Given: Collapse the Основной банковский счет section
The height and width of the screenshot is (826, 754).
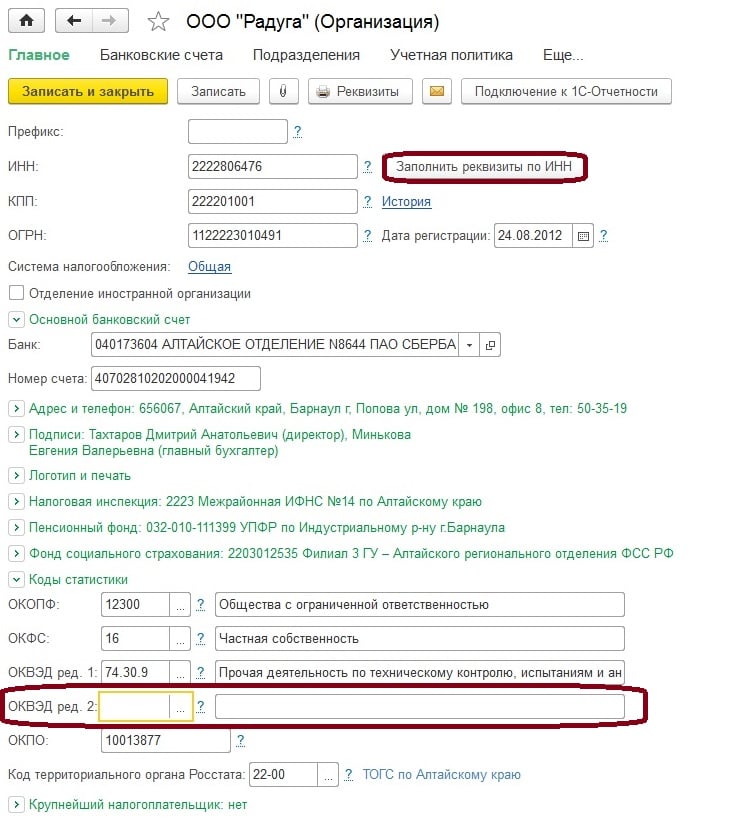Looking at the screenshot, I should click(x=15, y=320).
